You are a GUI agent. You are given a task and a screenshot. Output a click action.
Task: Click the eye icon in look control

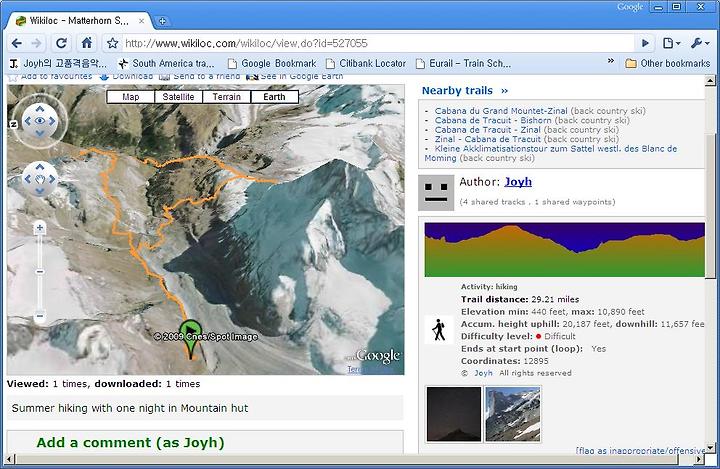tap(40, 121)
